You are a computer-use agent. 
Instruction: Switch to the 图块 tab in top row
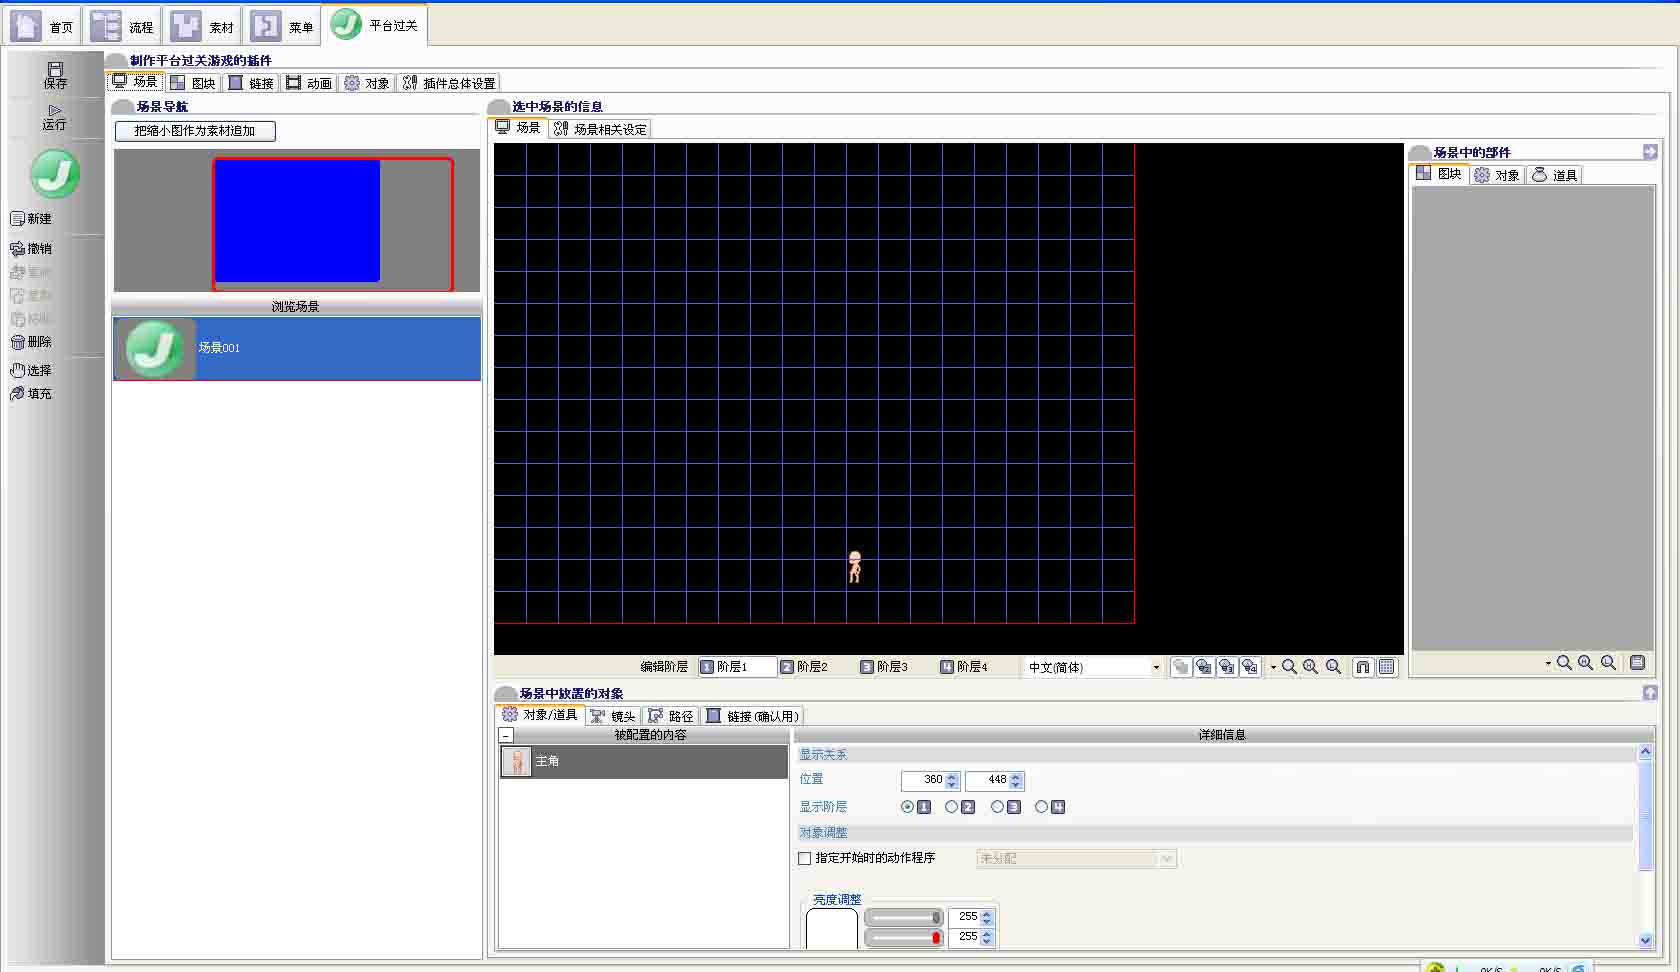tap(193, 83)
